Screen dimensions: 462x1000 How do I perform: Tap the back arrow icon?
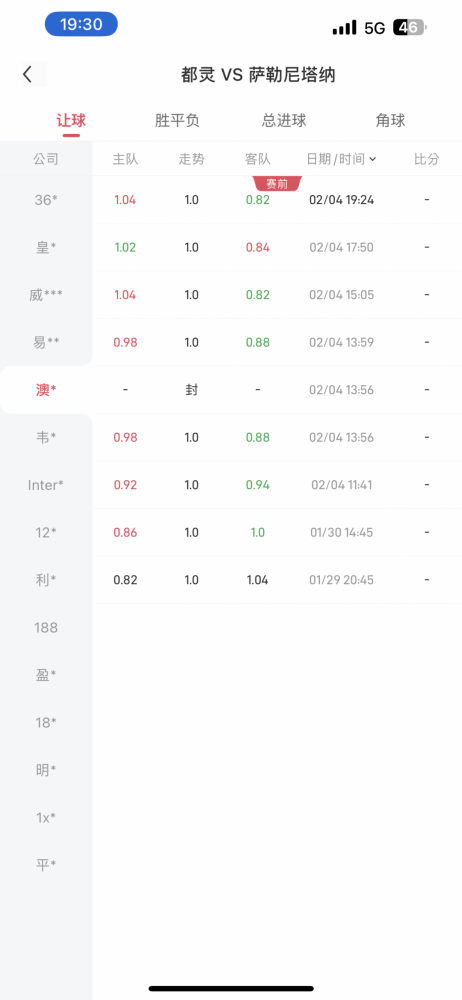(27, 75)
